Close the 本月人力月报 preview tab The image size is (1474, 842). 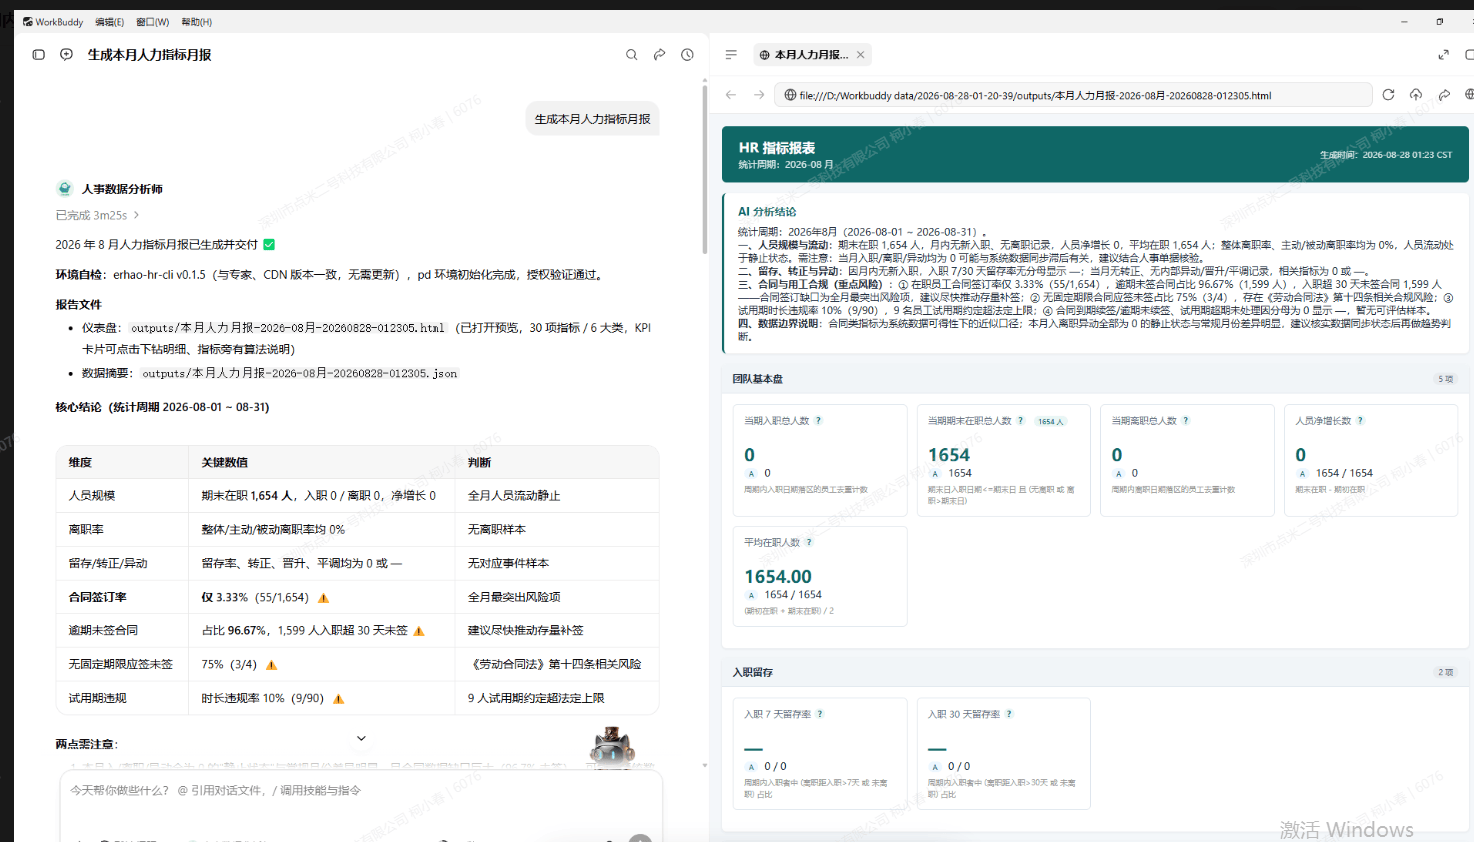coord(860,55)
